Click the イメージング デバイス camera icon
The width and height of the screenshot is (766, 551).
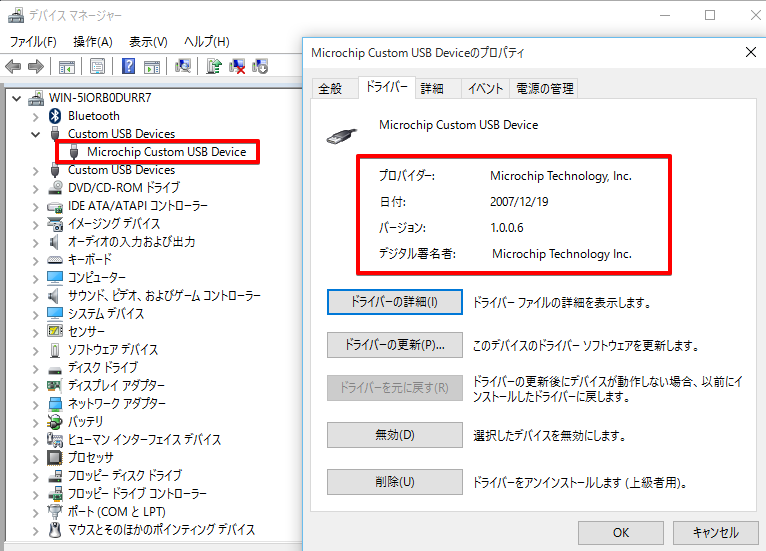click(55, 224)
